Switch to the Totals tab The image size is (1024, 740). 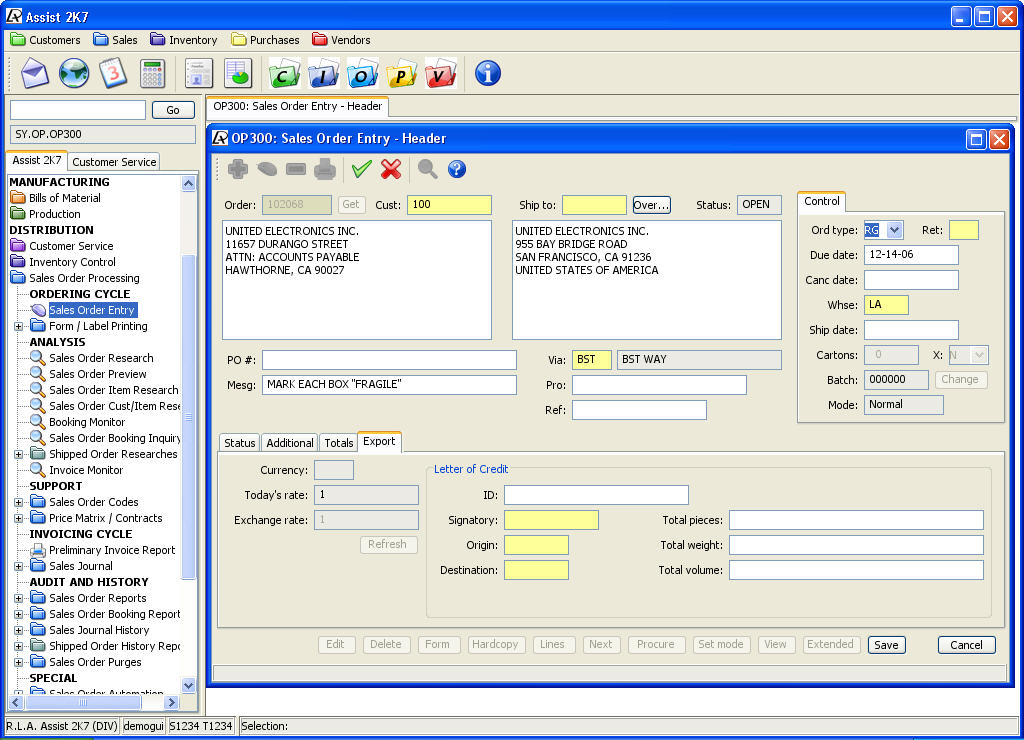click(x=338, y=443)
